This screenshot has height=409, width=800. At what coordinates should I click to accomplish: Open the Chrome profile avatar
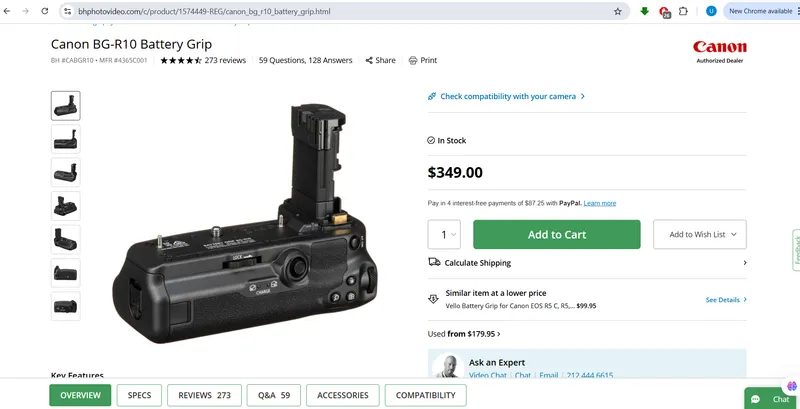pos(711,11)
